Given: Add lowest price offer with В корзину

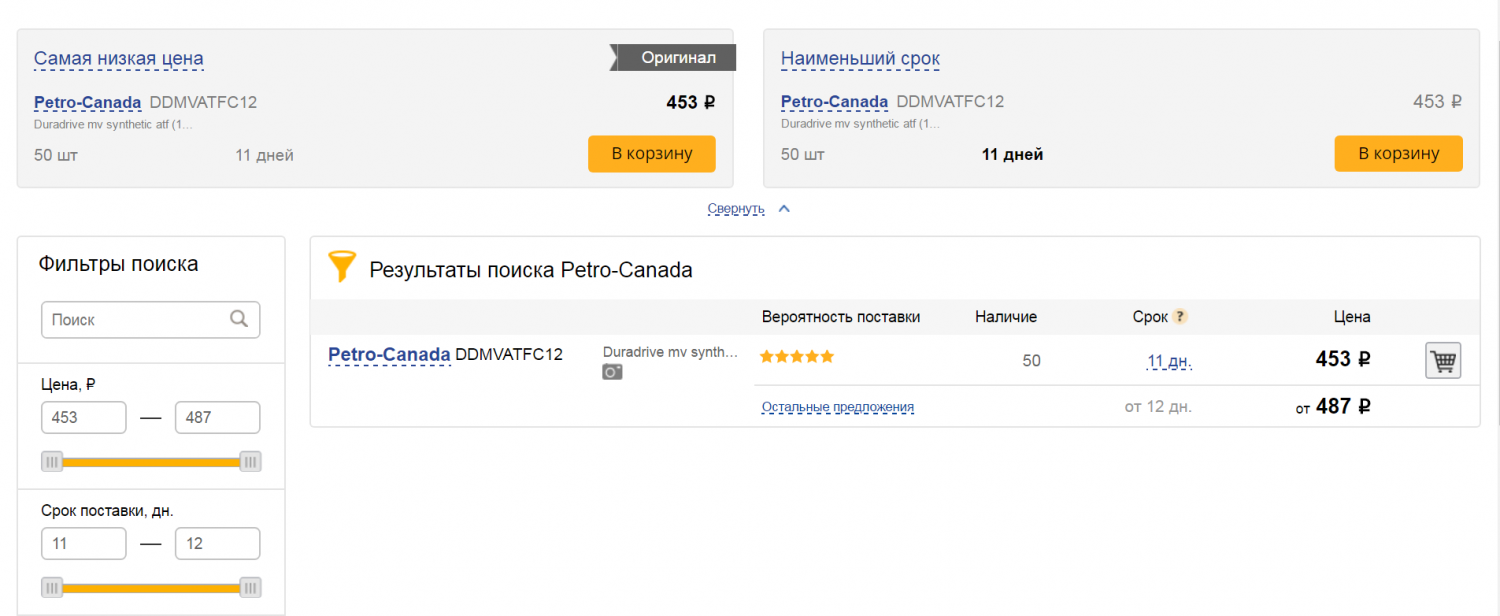Looking at the screenshot, I should click(652, 154).
